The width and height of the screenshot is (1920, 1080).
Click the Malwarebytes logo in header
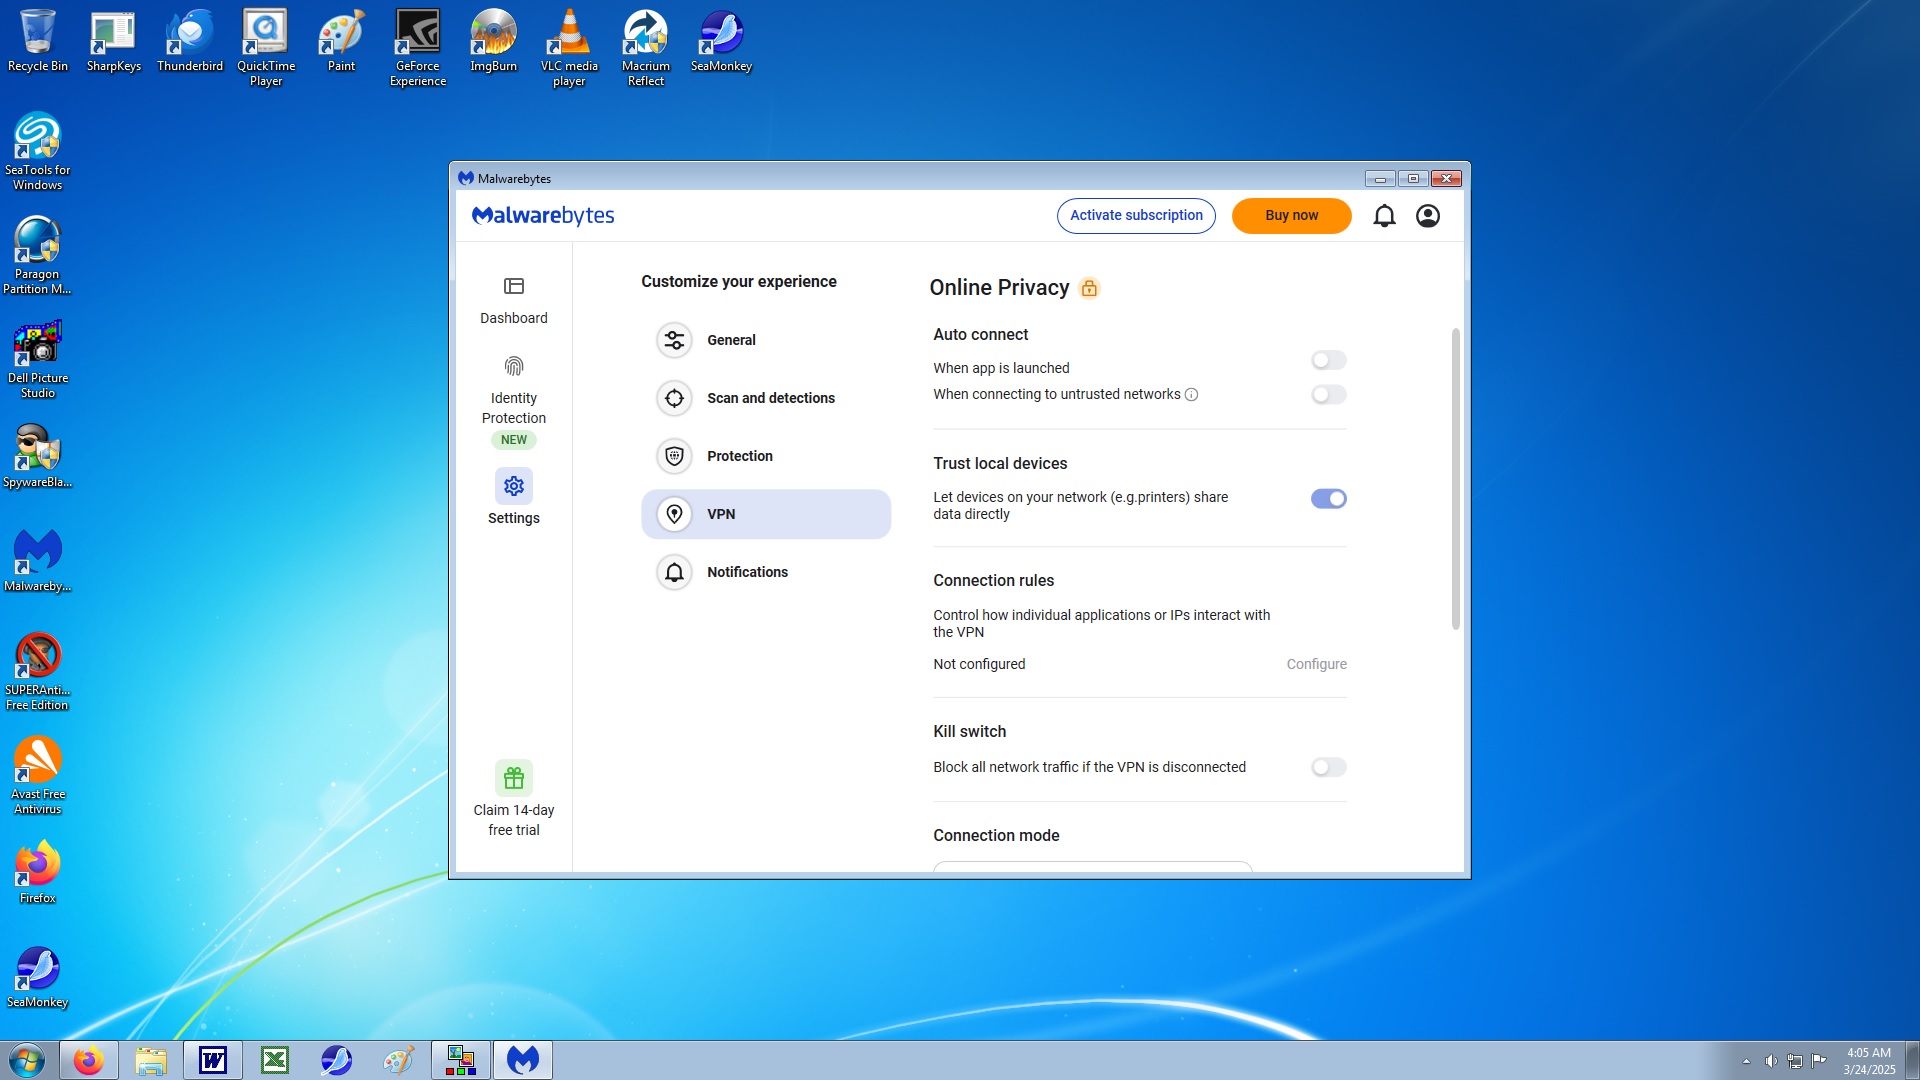[x=543, y=216]
